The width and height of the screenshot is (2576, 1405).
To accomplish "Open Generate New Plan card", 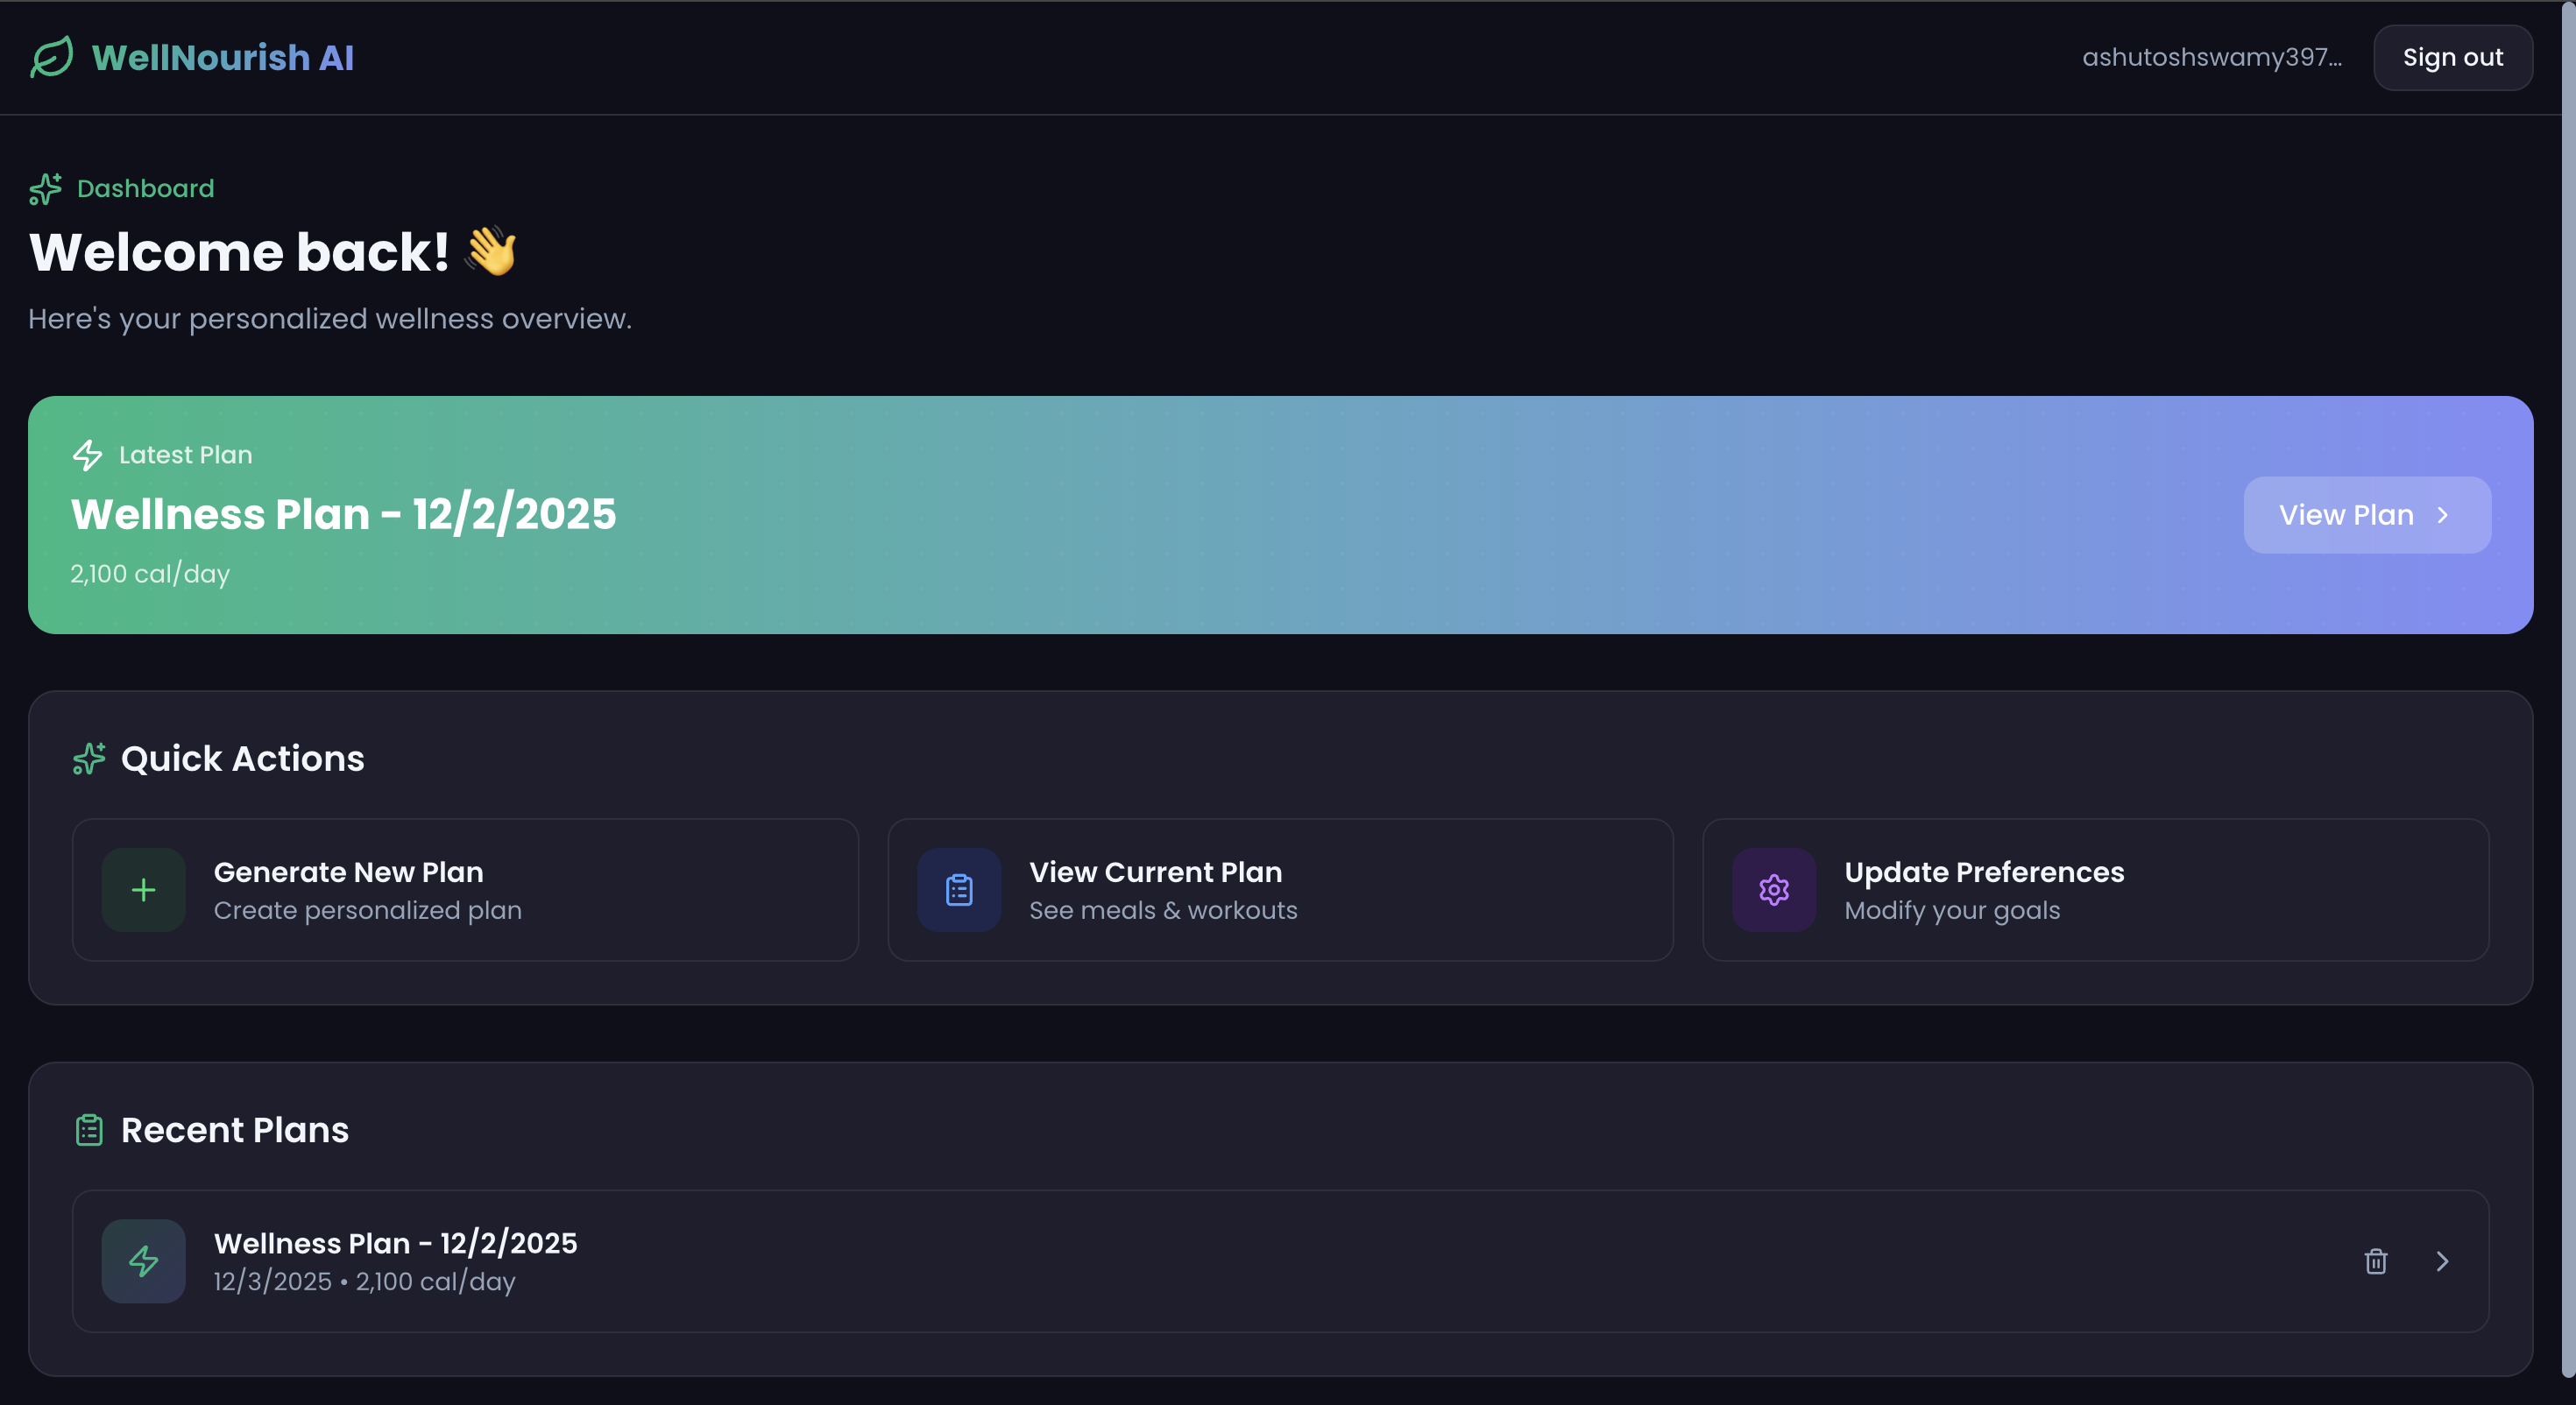I will pos(465,890).
